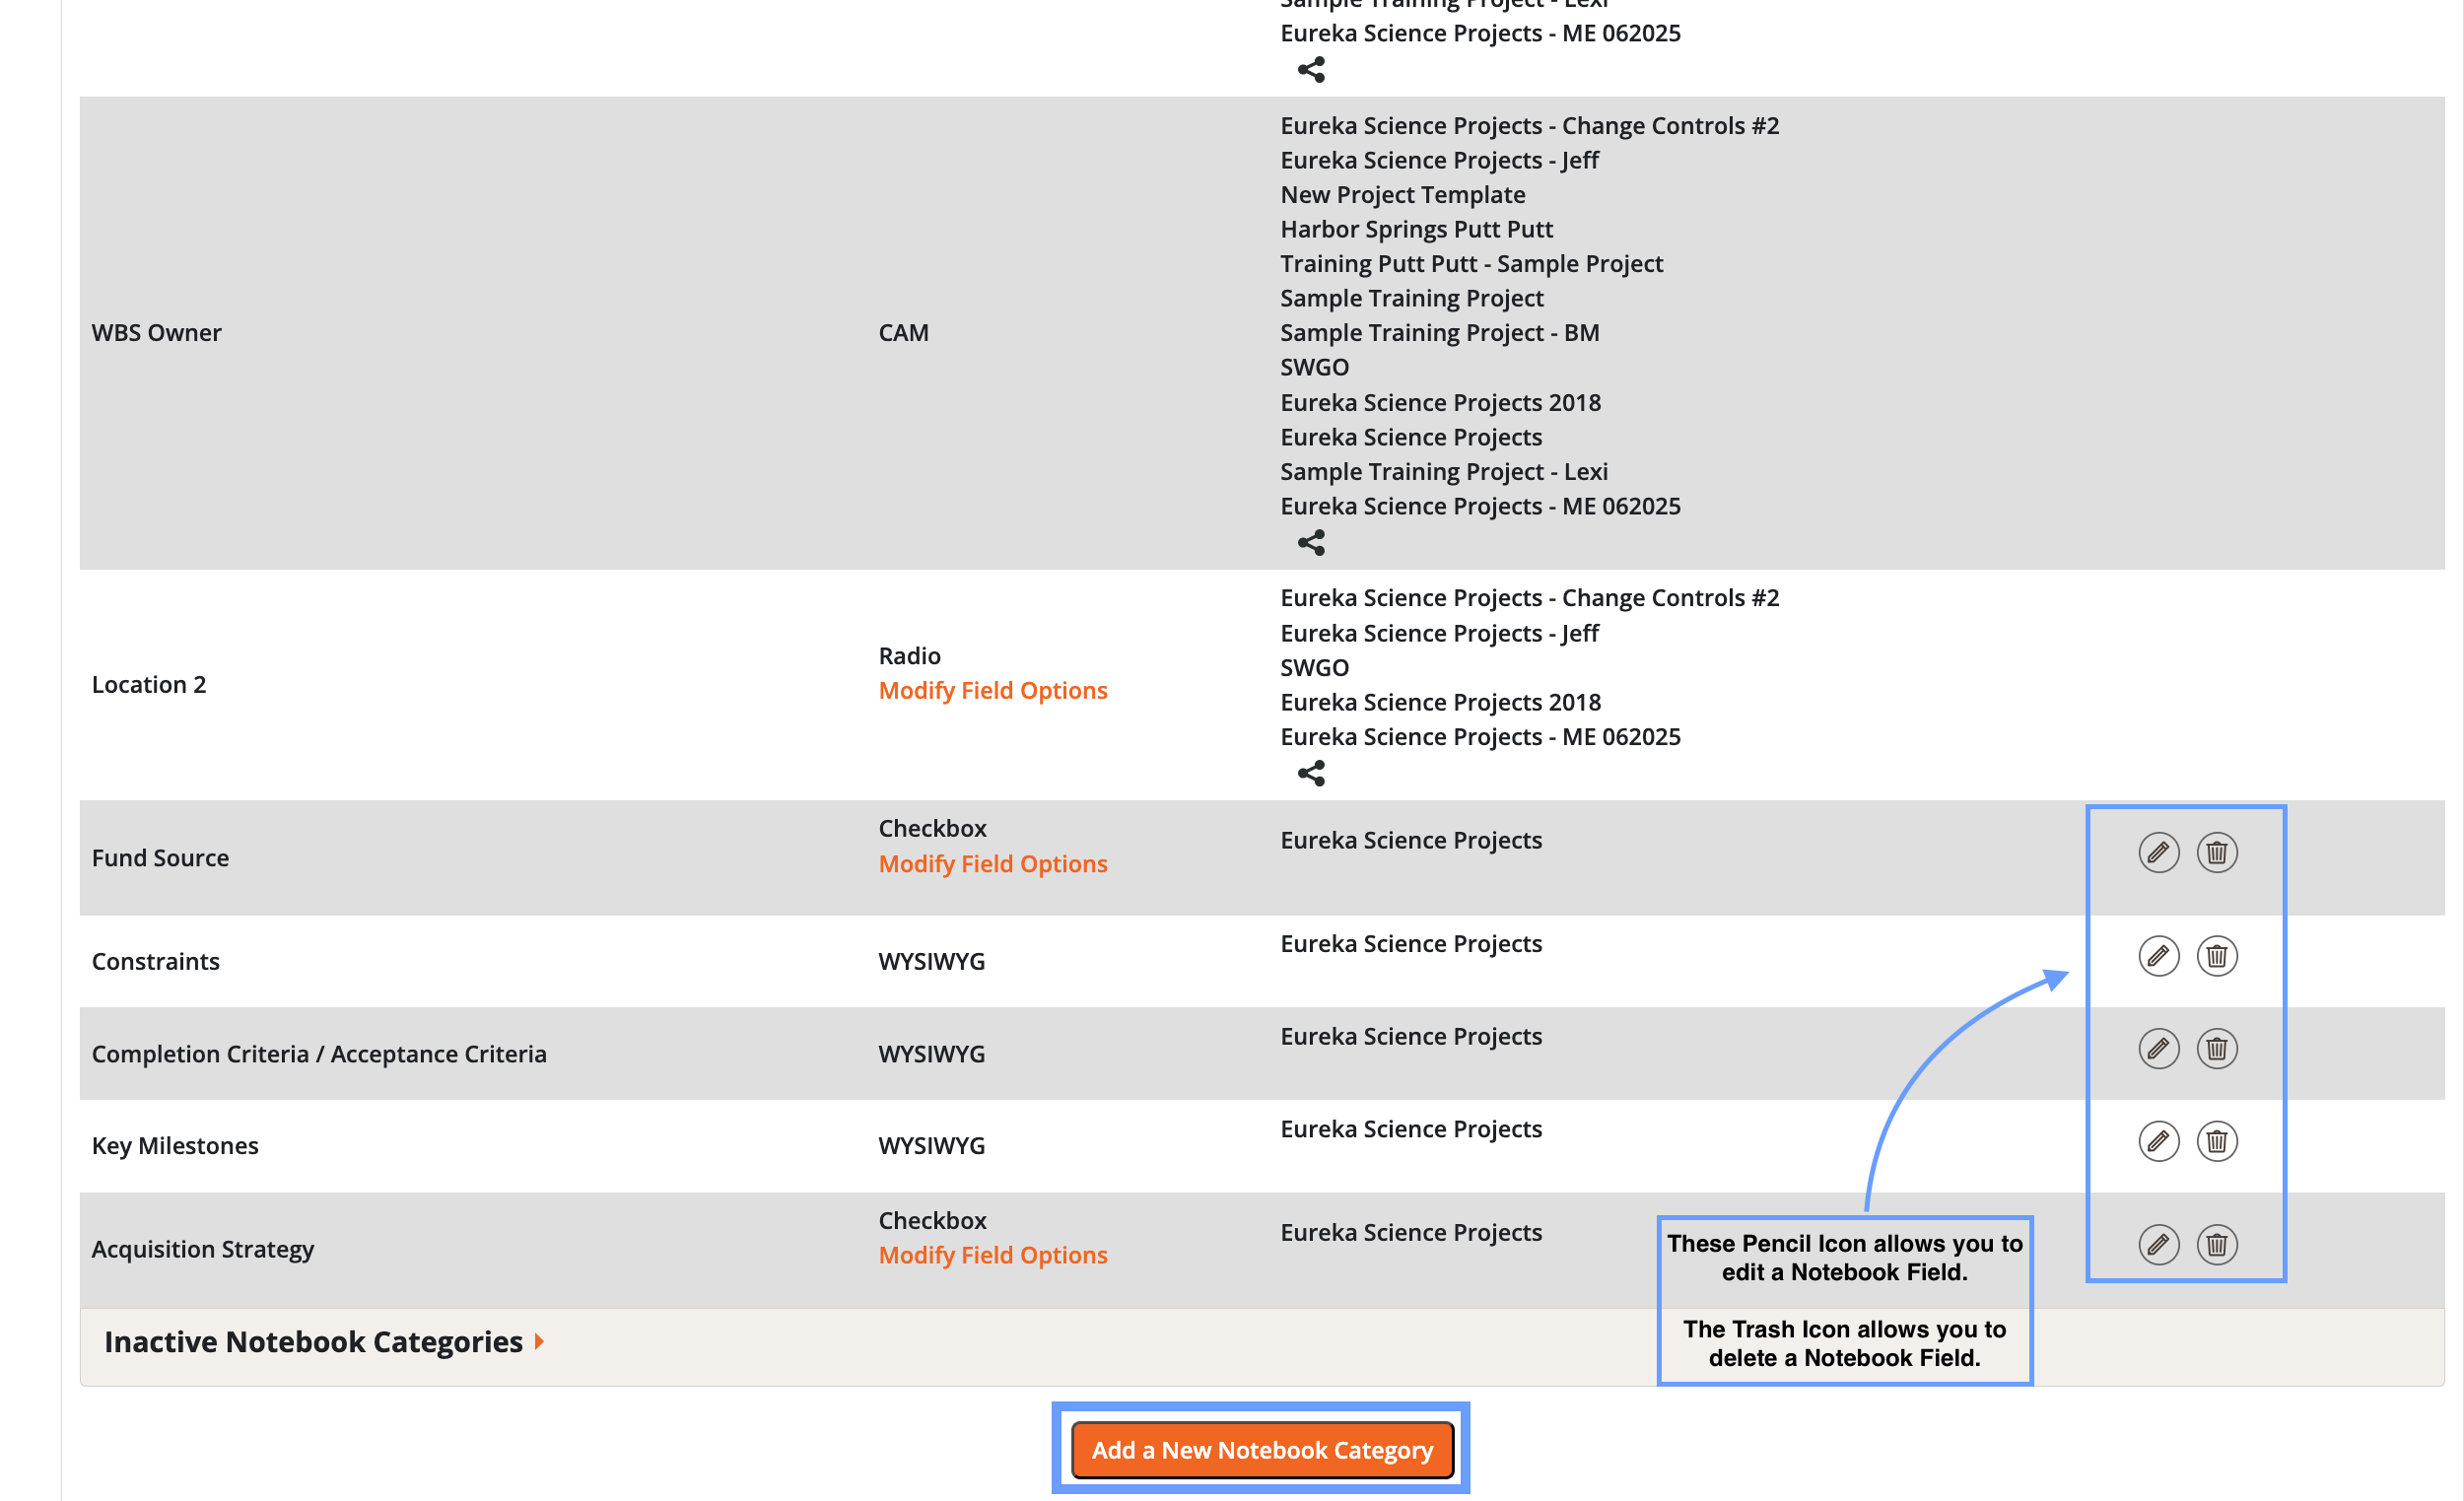The height and width of the screenshot is (1501, 2464).
Task: Click the Key Milestones field name
Action: click(x=175, y=1145)
